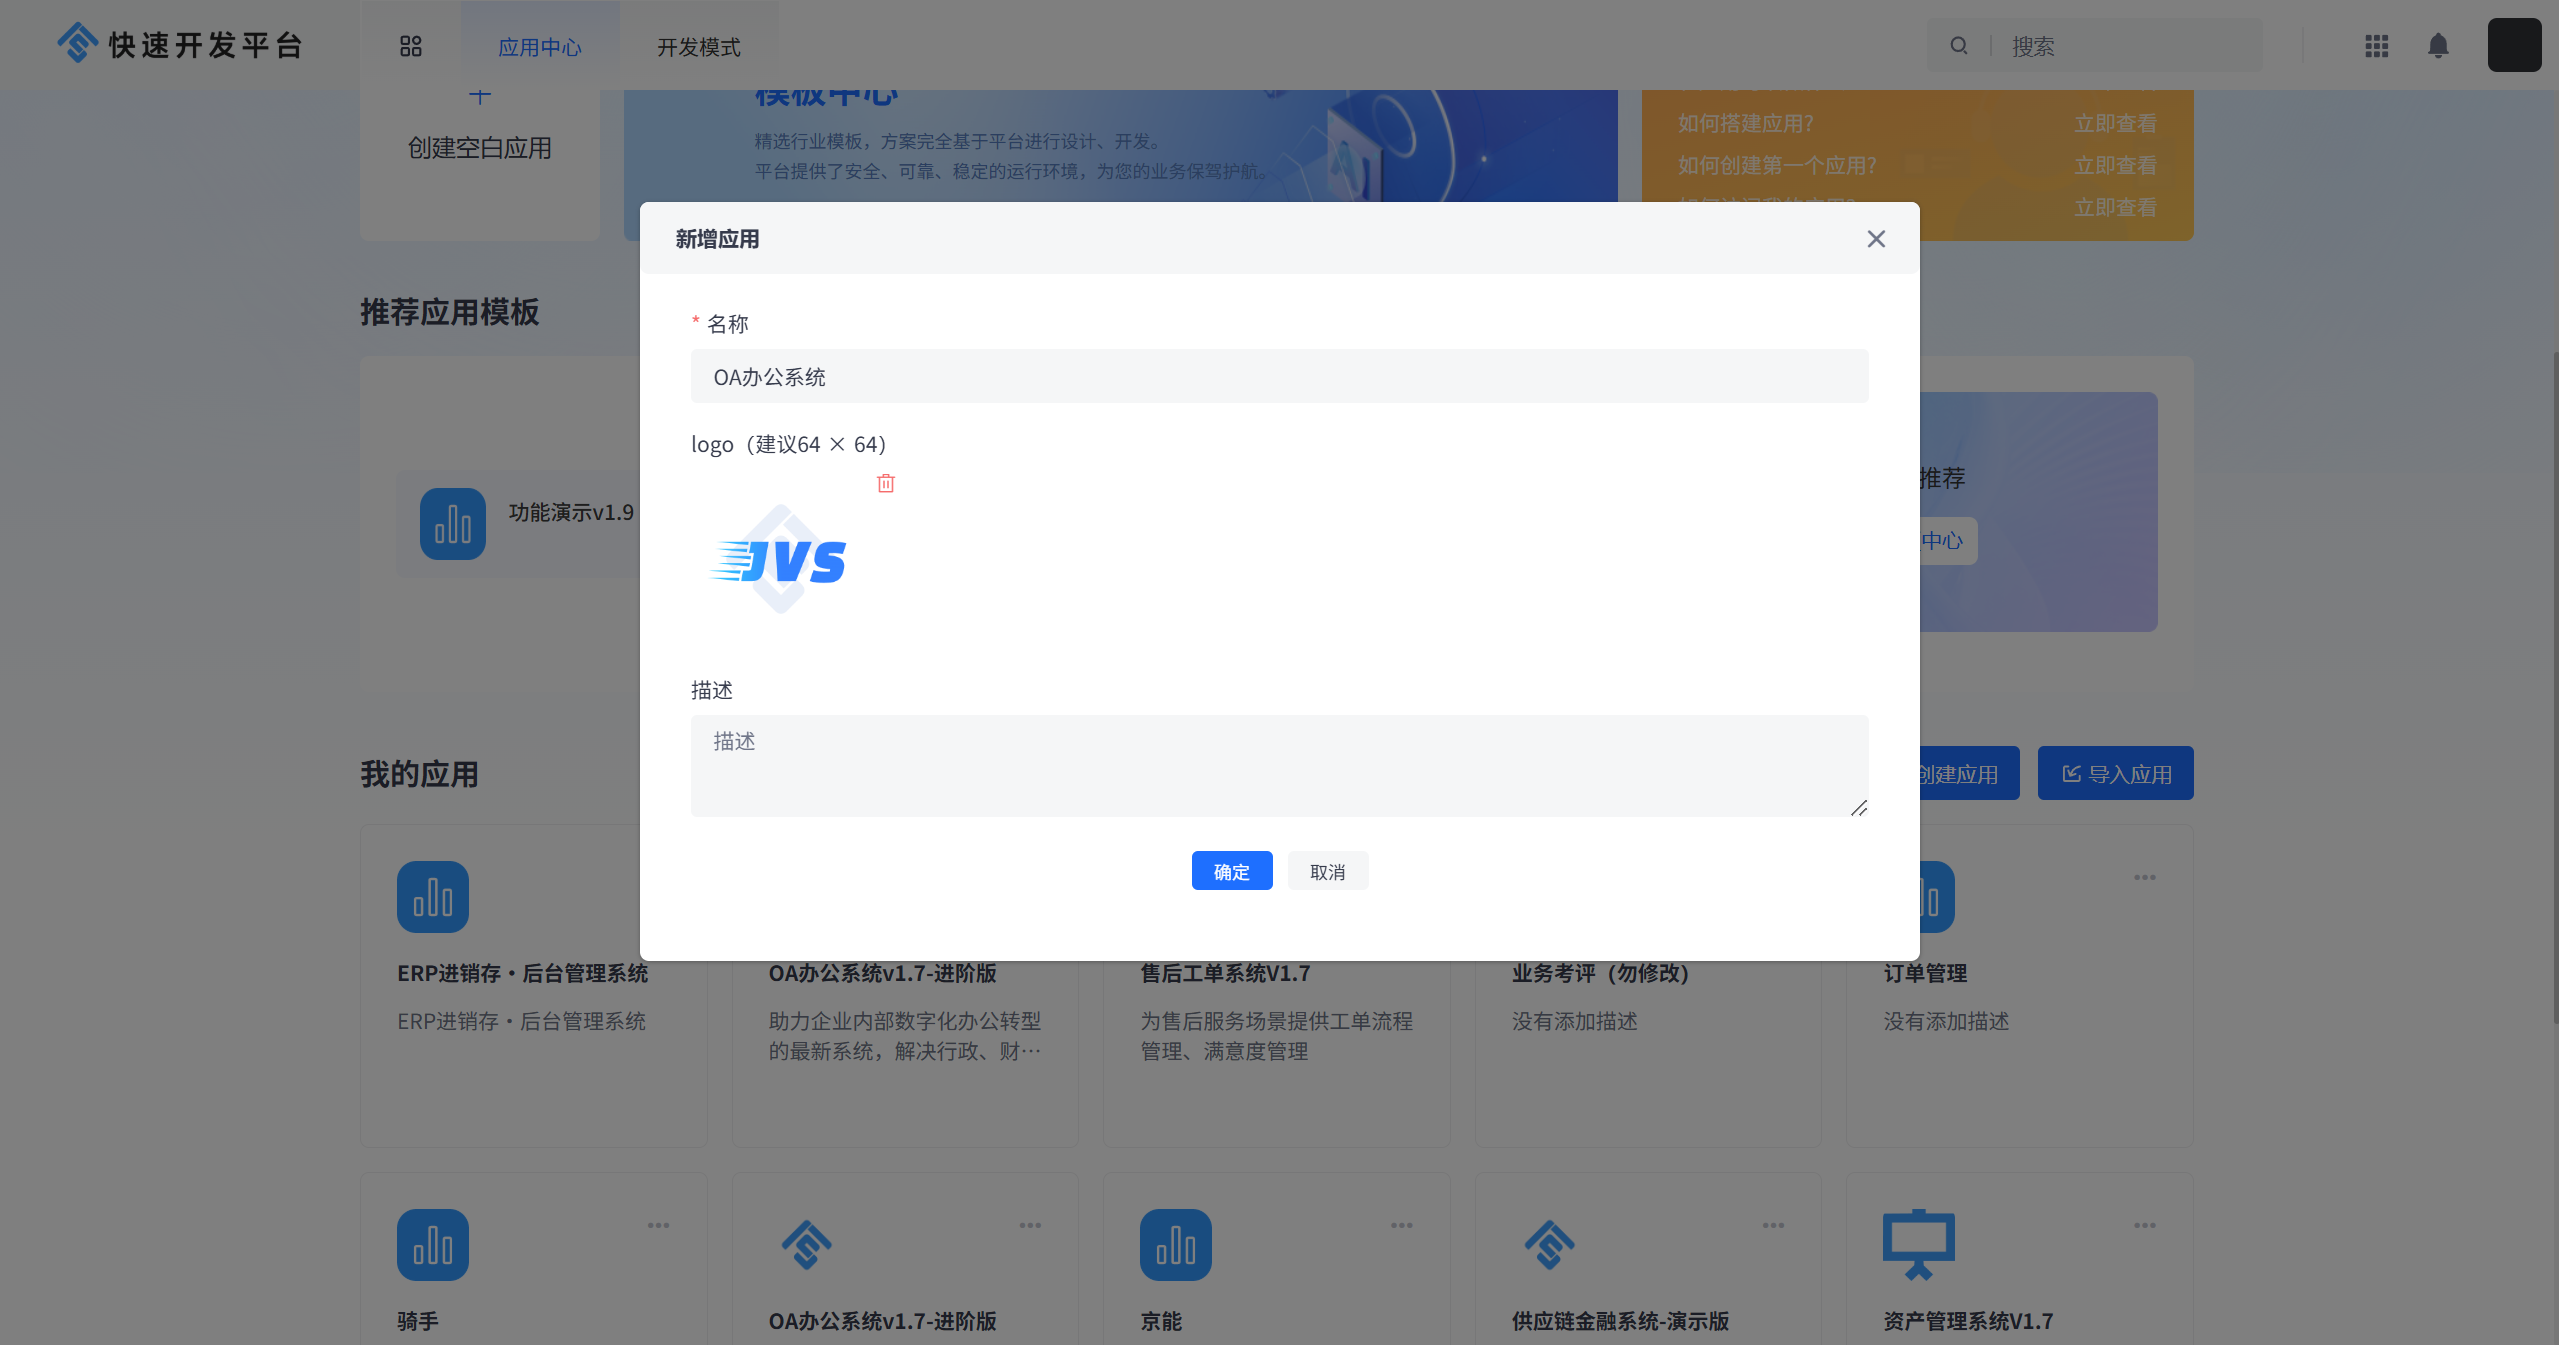The image size is (2559, 1345).
Task: Click the 描述 text area
Action: tap(1278, 765)
